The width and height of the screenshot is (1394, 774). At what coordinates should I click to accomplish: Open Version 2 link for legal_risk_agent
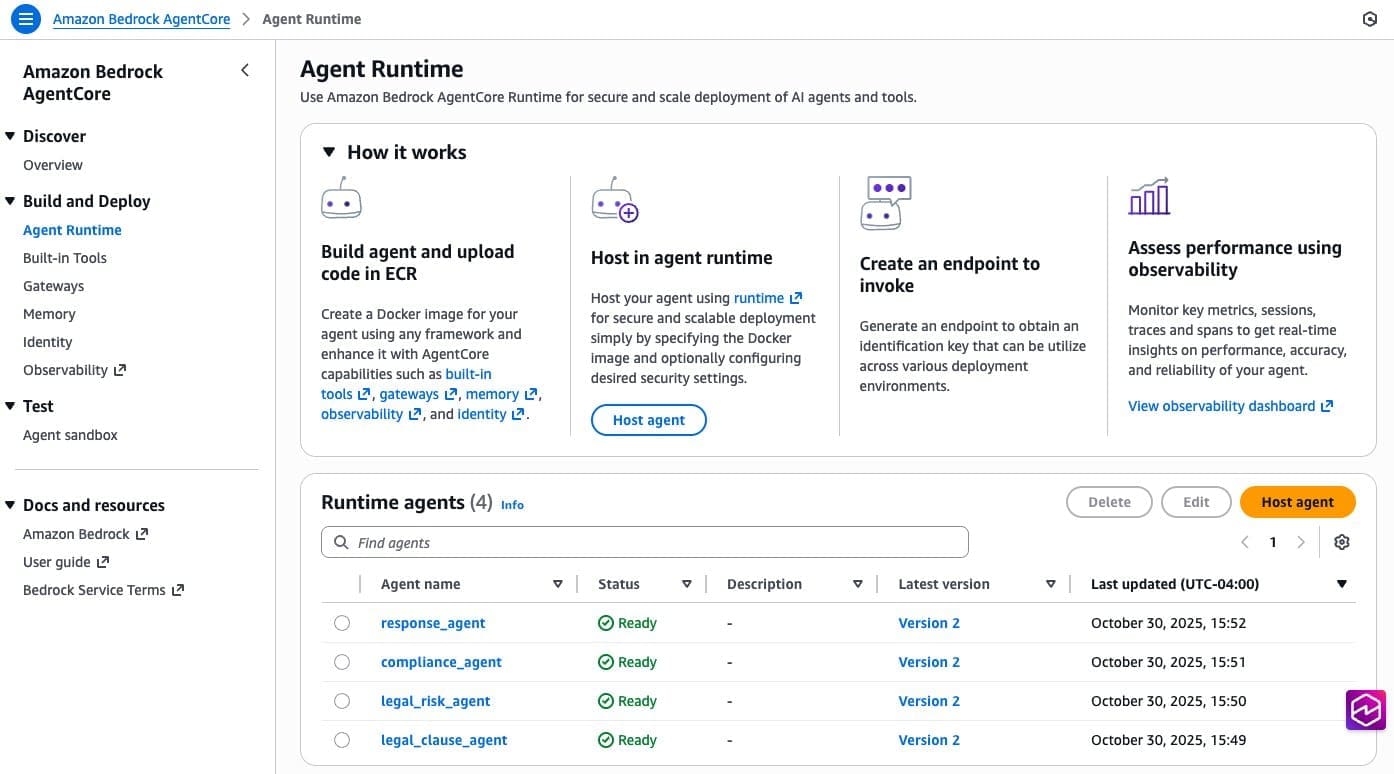coord(928,701)
